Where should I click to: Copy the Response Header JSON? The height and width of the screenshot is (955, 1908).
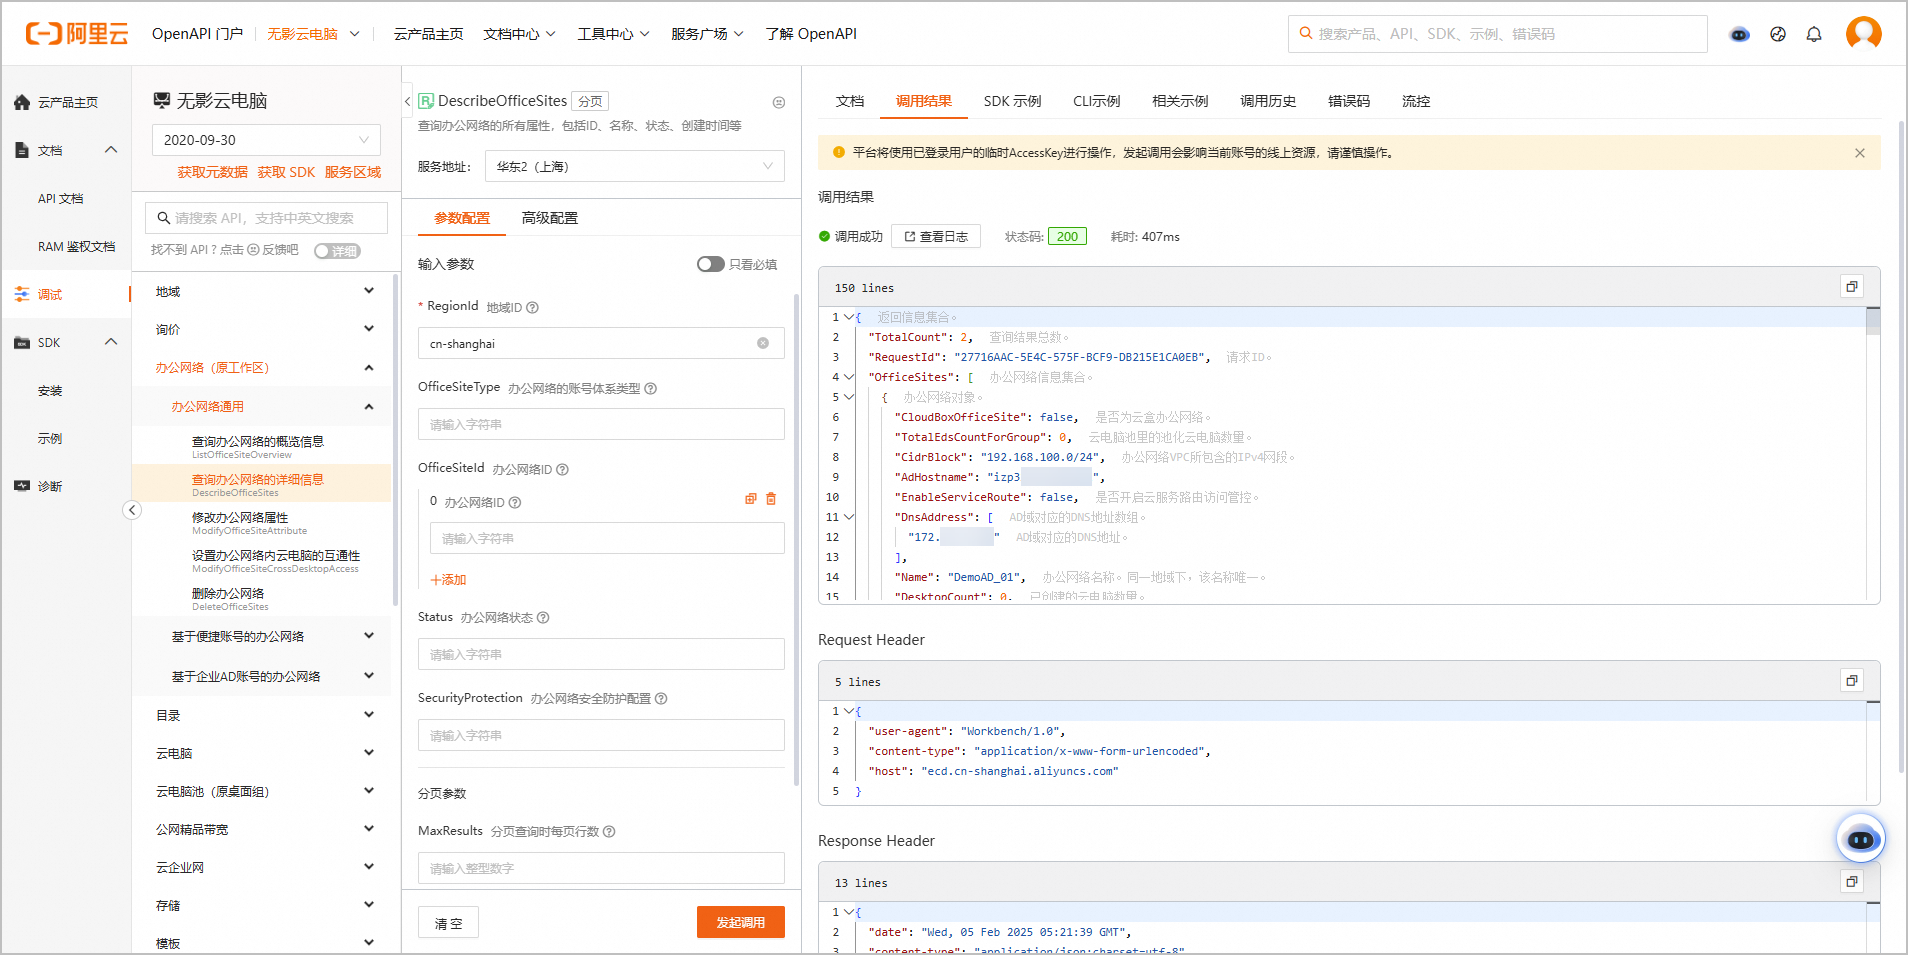(x=1852, y=882)
